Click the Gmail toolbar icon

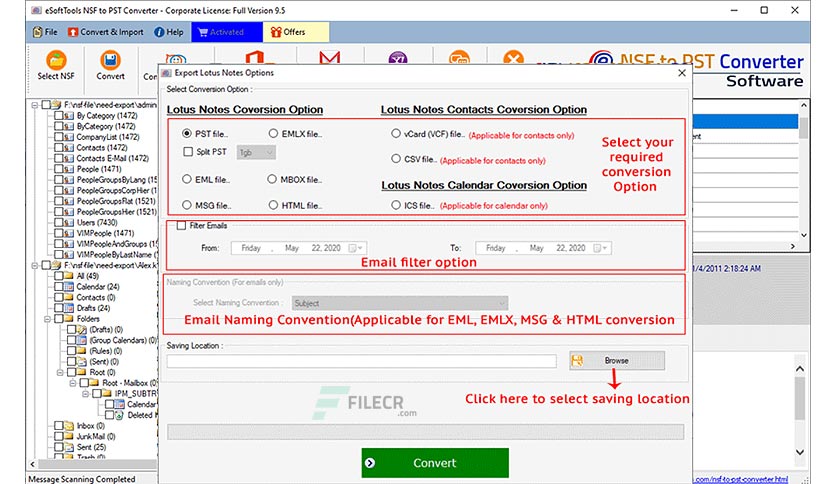point(329,57)
